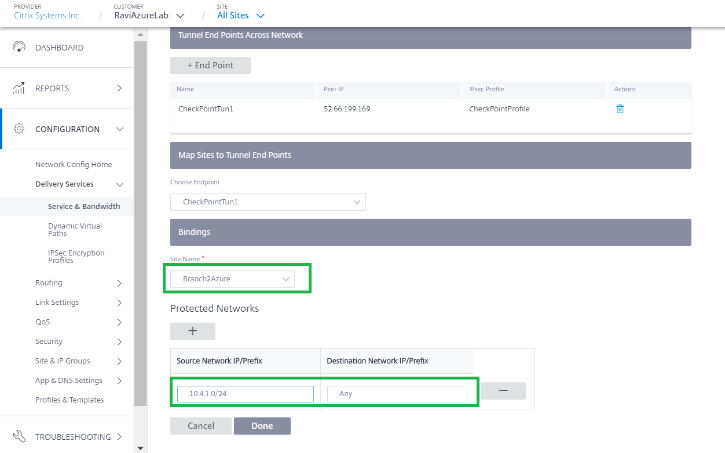This screenshot has width=725, height=453.
Task: Expand the Troubleshooting chevron
Action: [x=119, y=436]
